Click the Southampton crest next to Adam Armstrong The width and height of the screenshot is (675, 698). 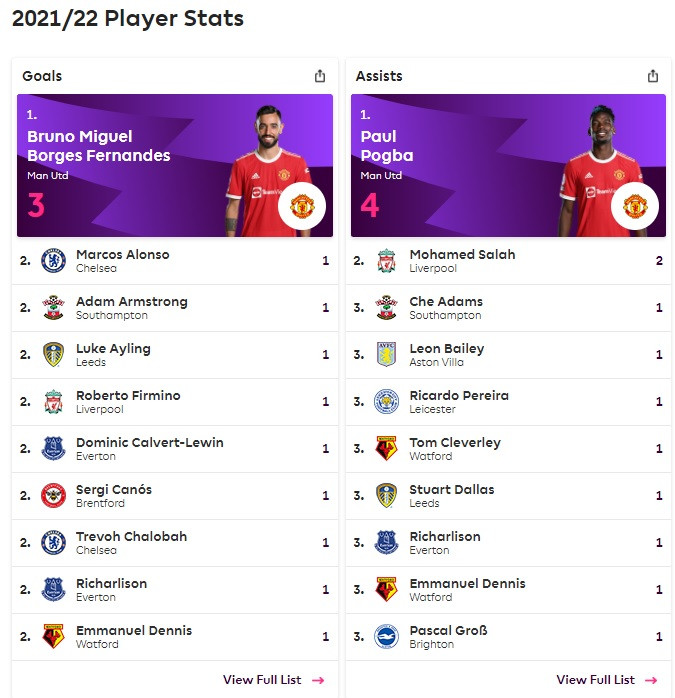(53, 307)
